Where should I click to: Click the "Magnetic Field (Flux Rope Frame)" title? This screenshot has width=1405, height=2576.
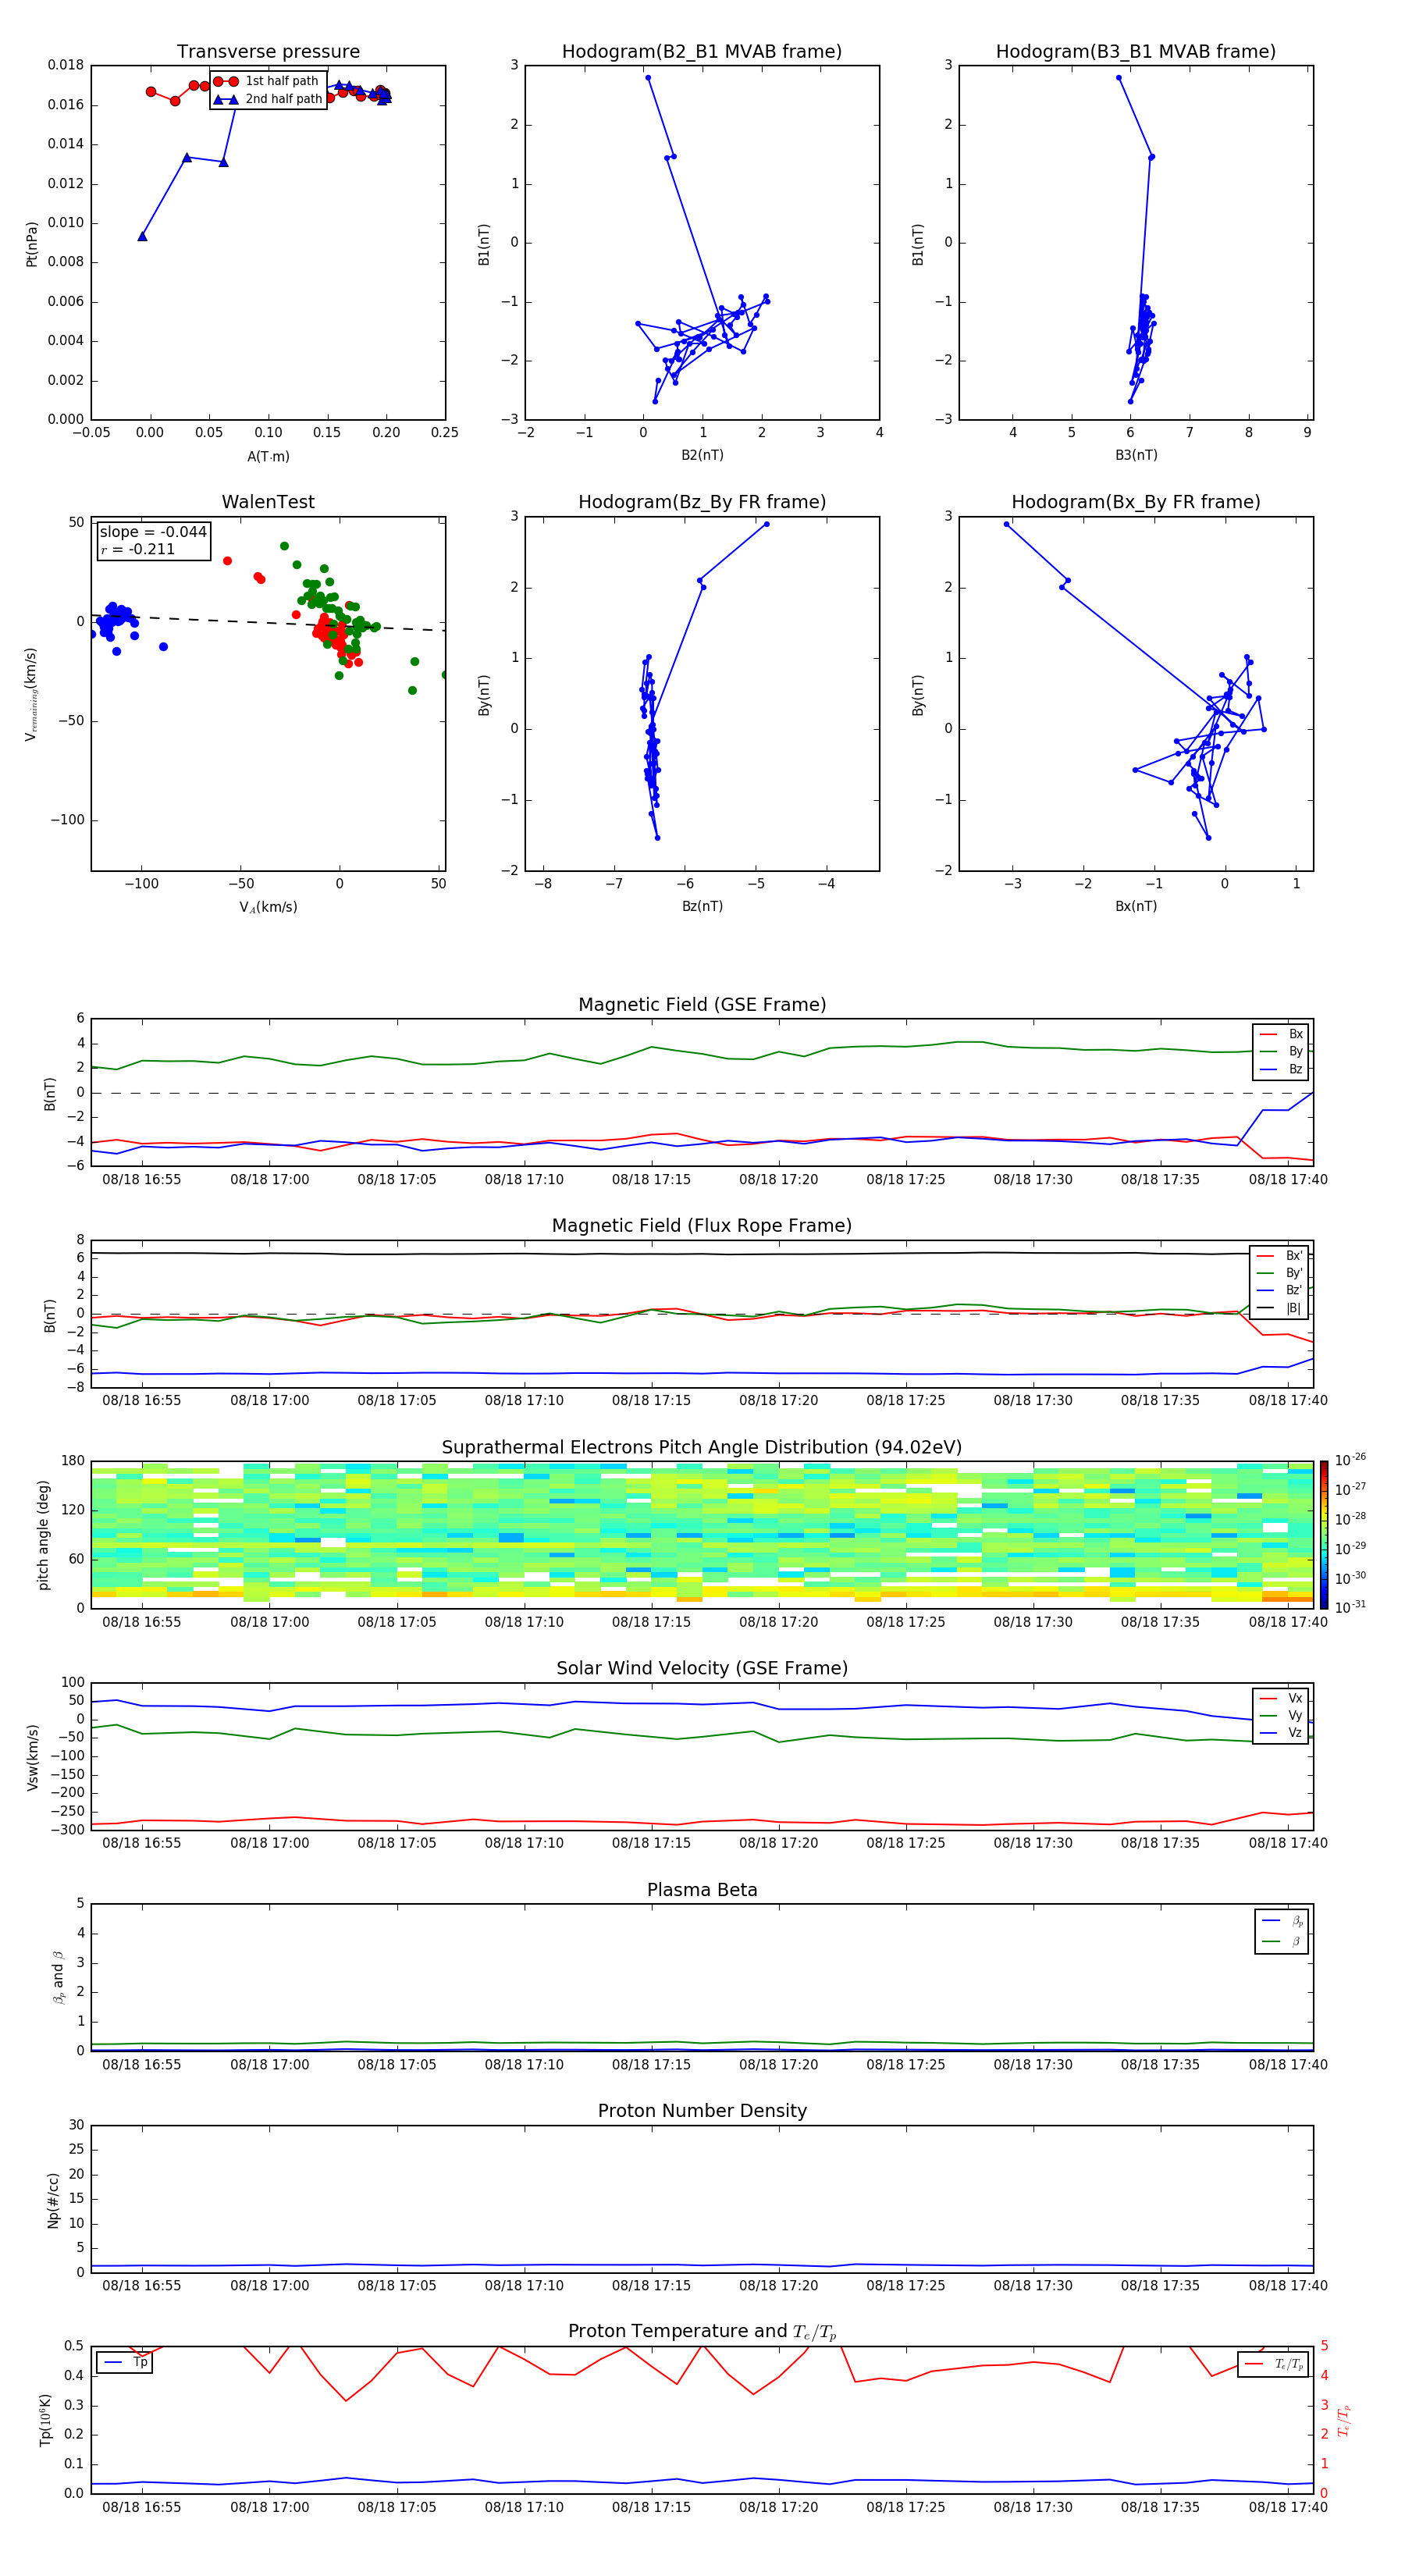pyautogui.click(x=702, y=1226)
